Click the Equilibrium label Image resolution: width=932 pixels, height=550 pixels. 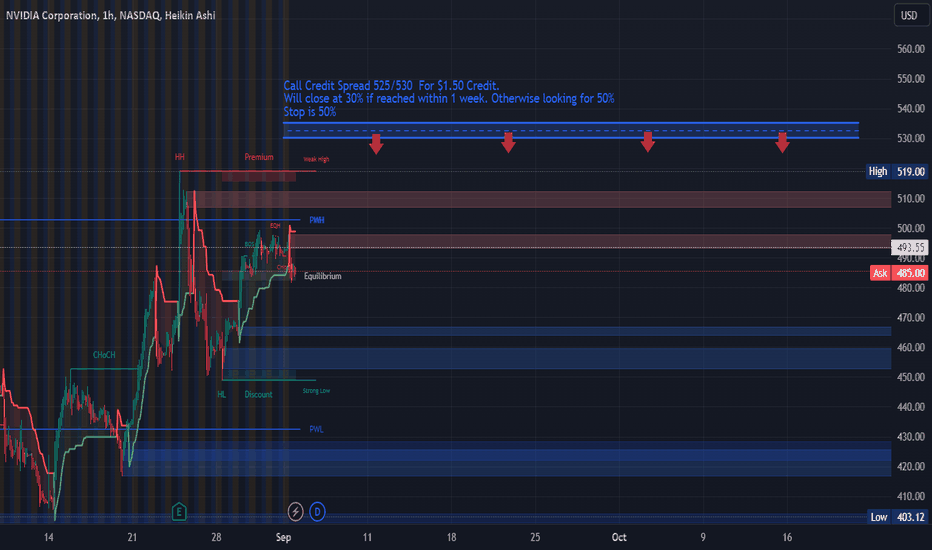323,276
